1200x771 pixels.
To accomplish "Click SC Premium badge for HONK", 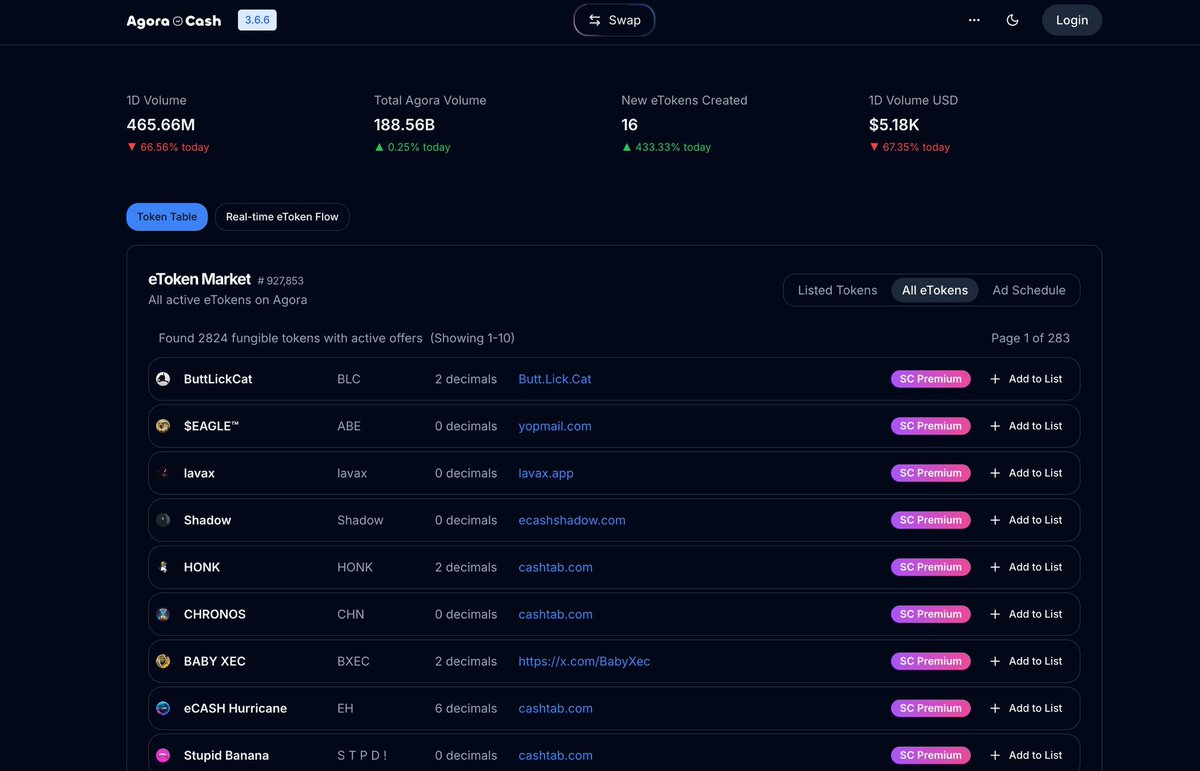I will [930, 567].
